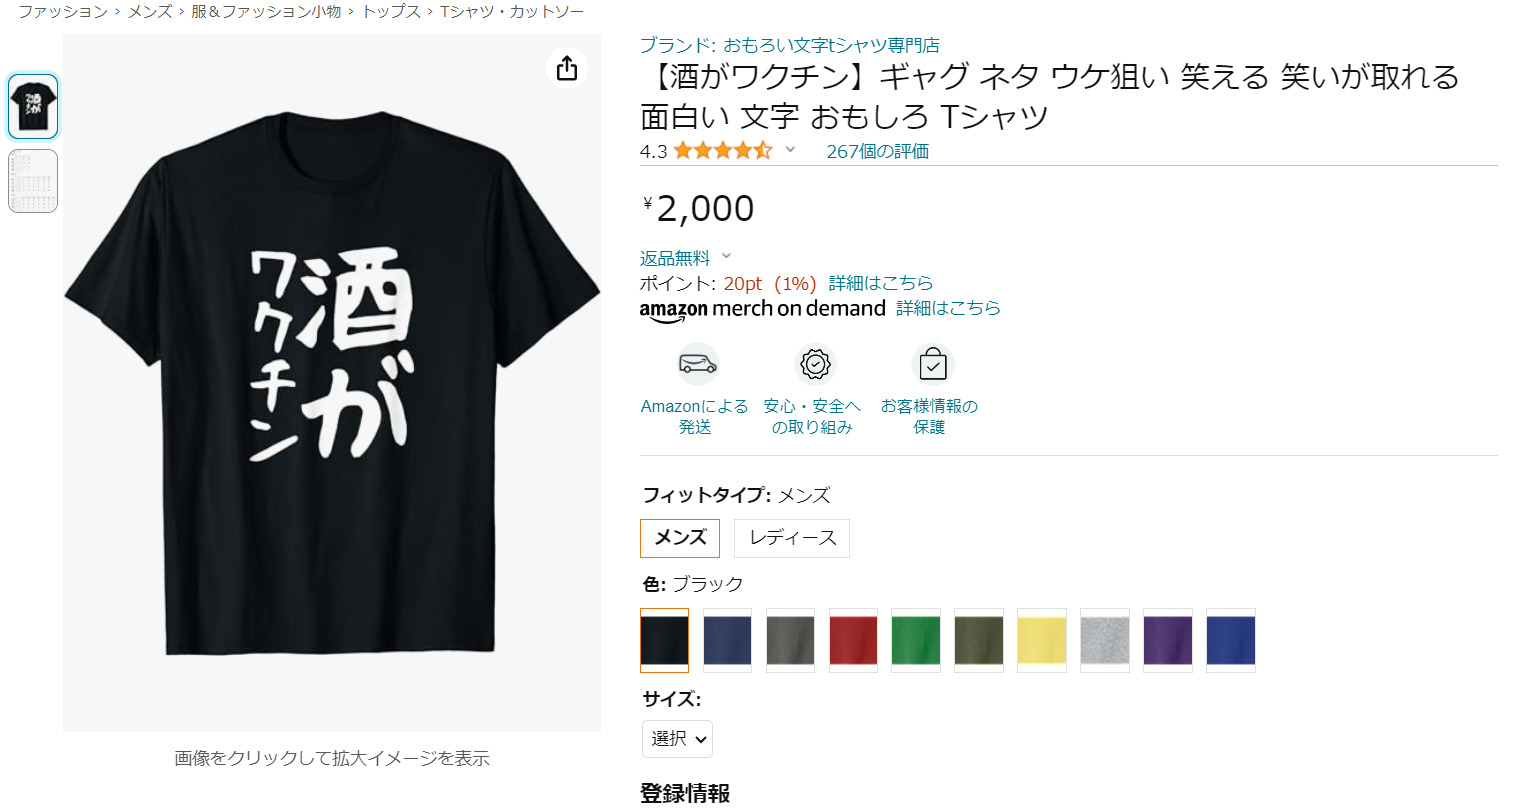Select the レディース fit type option
Image resolution: width=1532 pixels, height=811 pixels.
[x=792, y=538]
